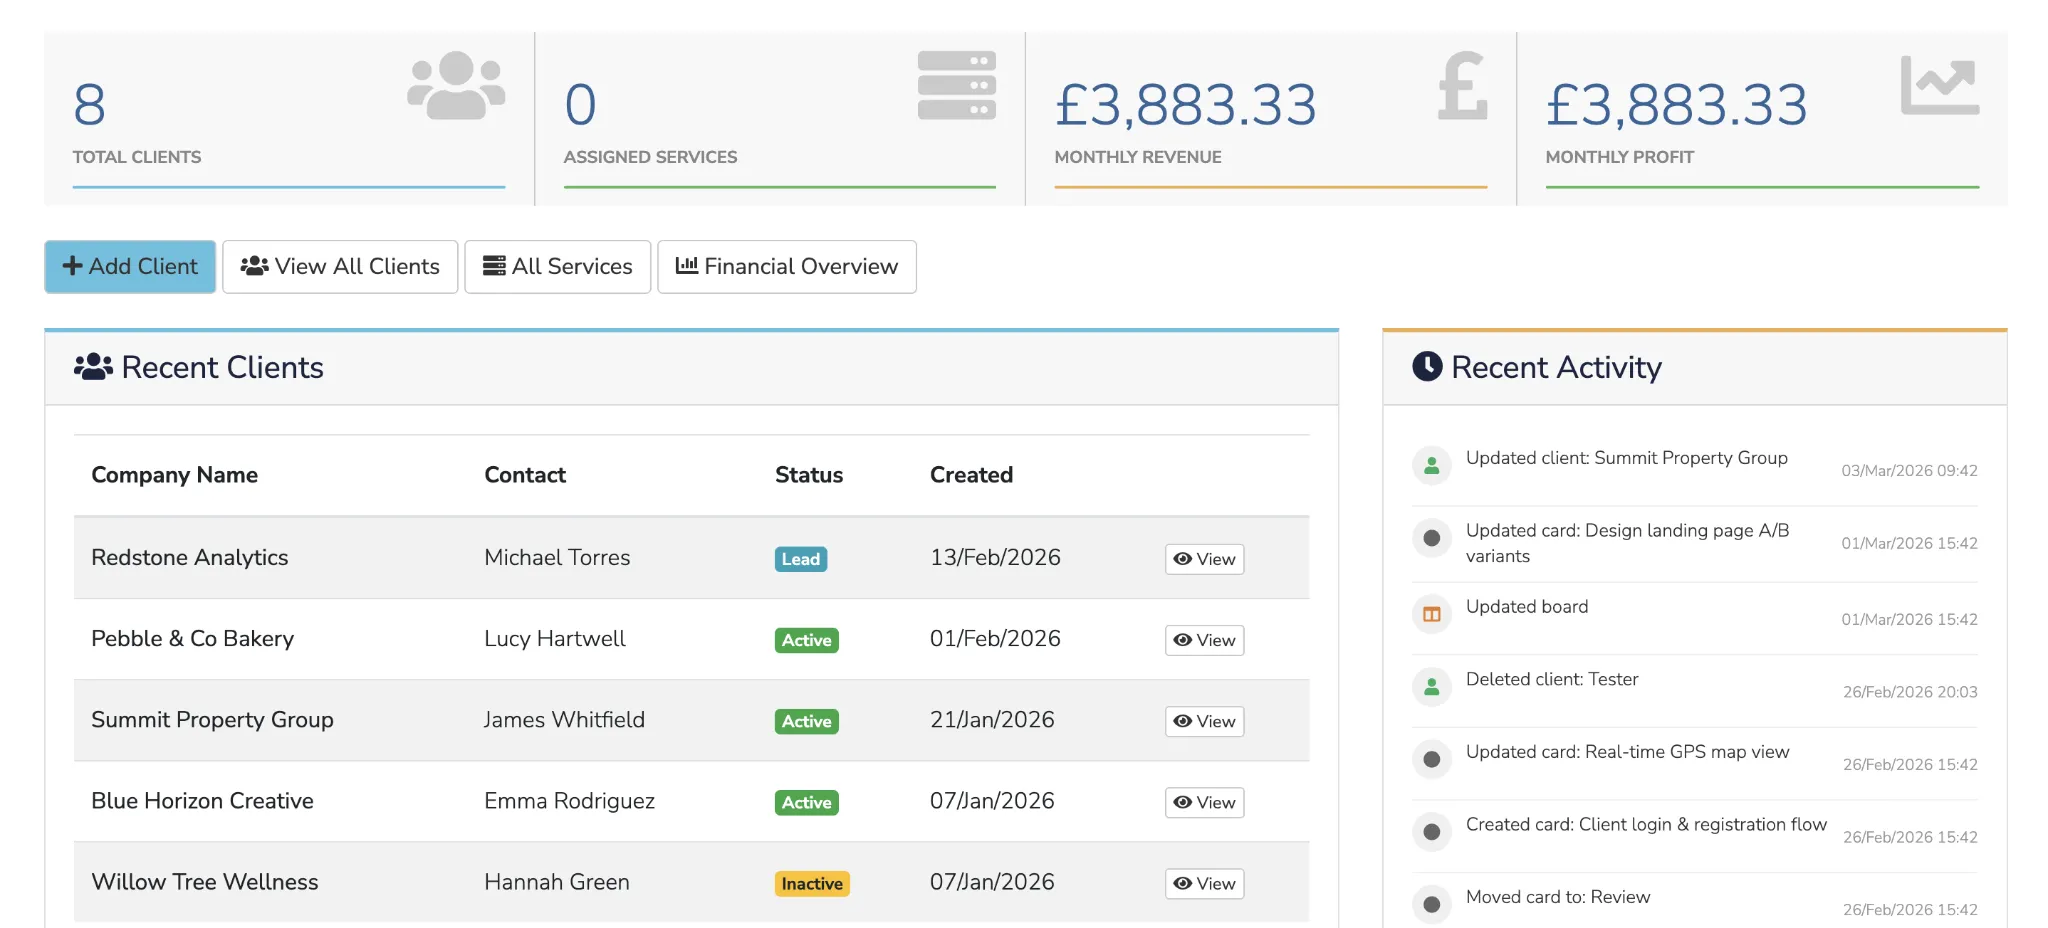
Task: Click the Lead badge for Redstone Analytics
Action: [x=800, y=559]
